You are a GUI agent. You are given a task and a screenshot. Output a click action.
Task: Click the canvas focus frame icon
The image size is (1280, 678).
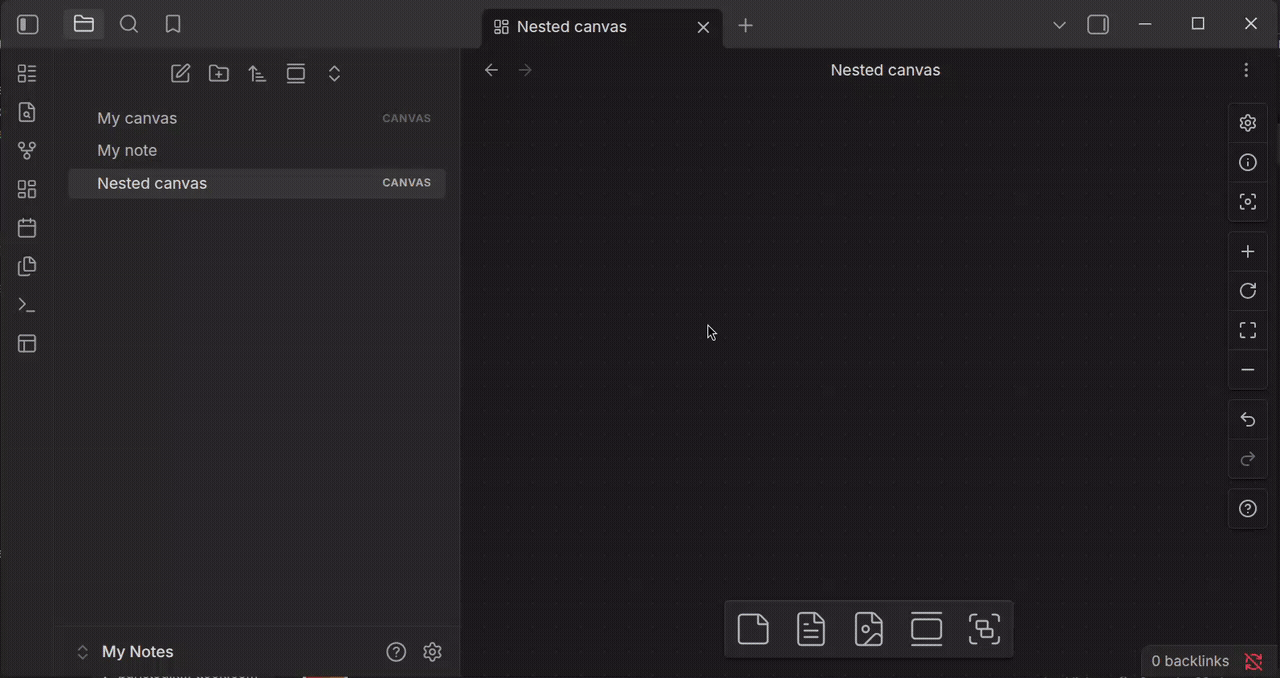1248,202
